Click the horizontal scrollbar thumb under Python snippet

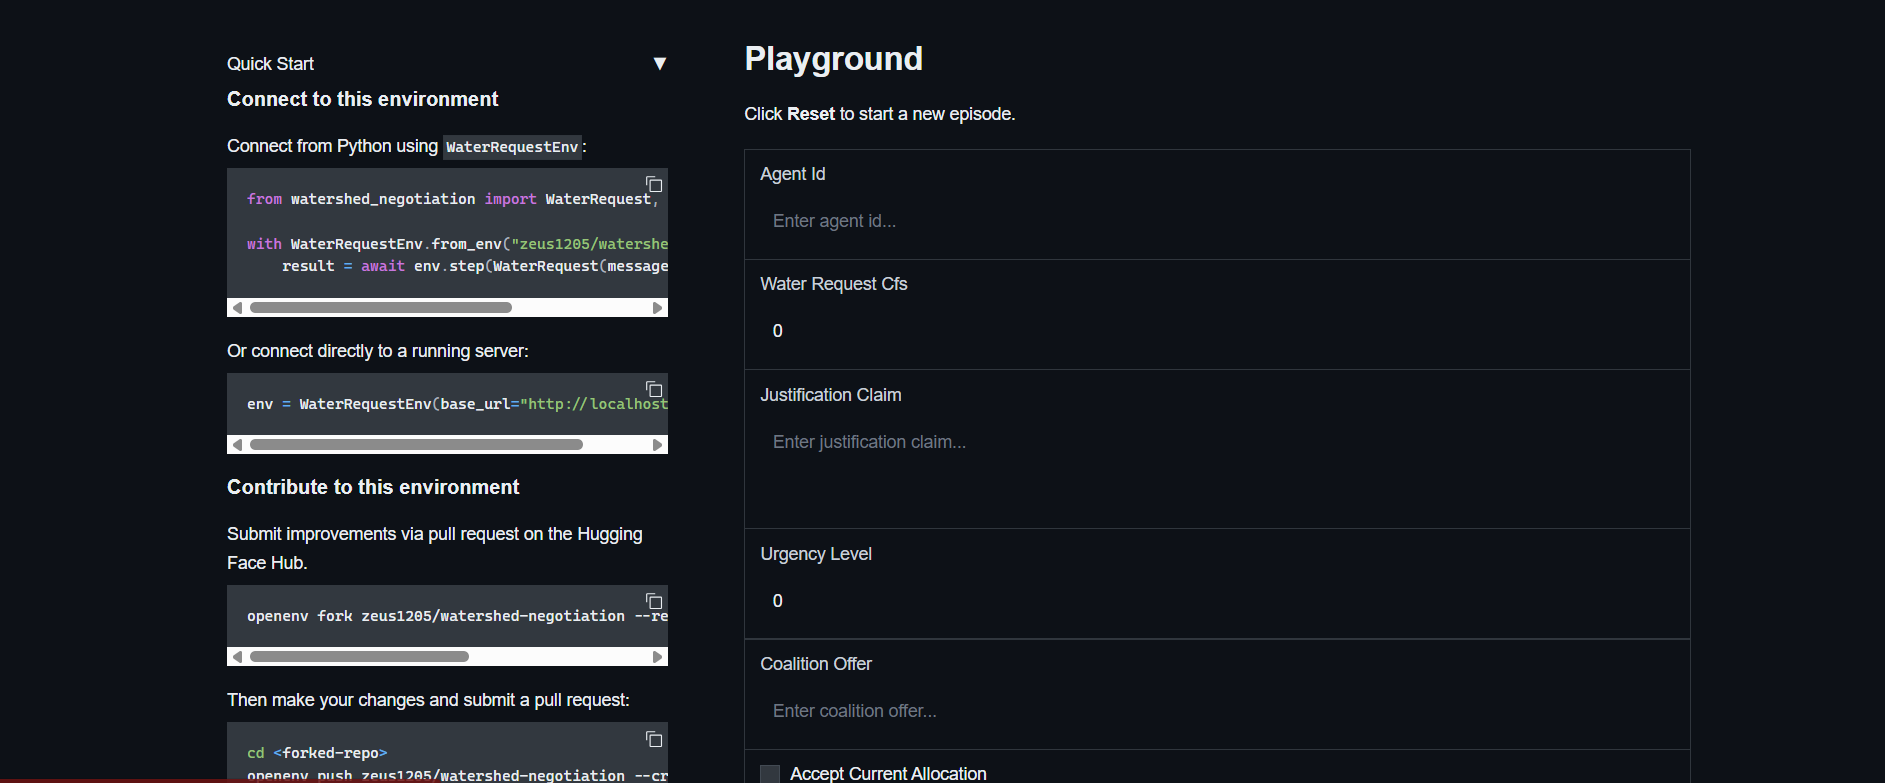click(381, 308)
